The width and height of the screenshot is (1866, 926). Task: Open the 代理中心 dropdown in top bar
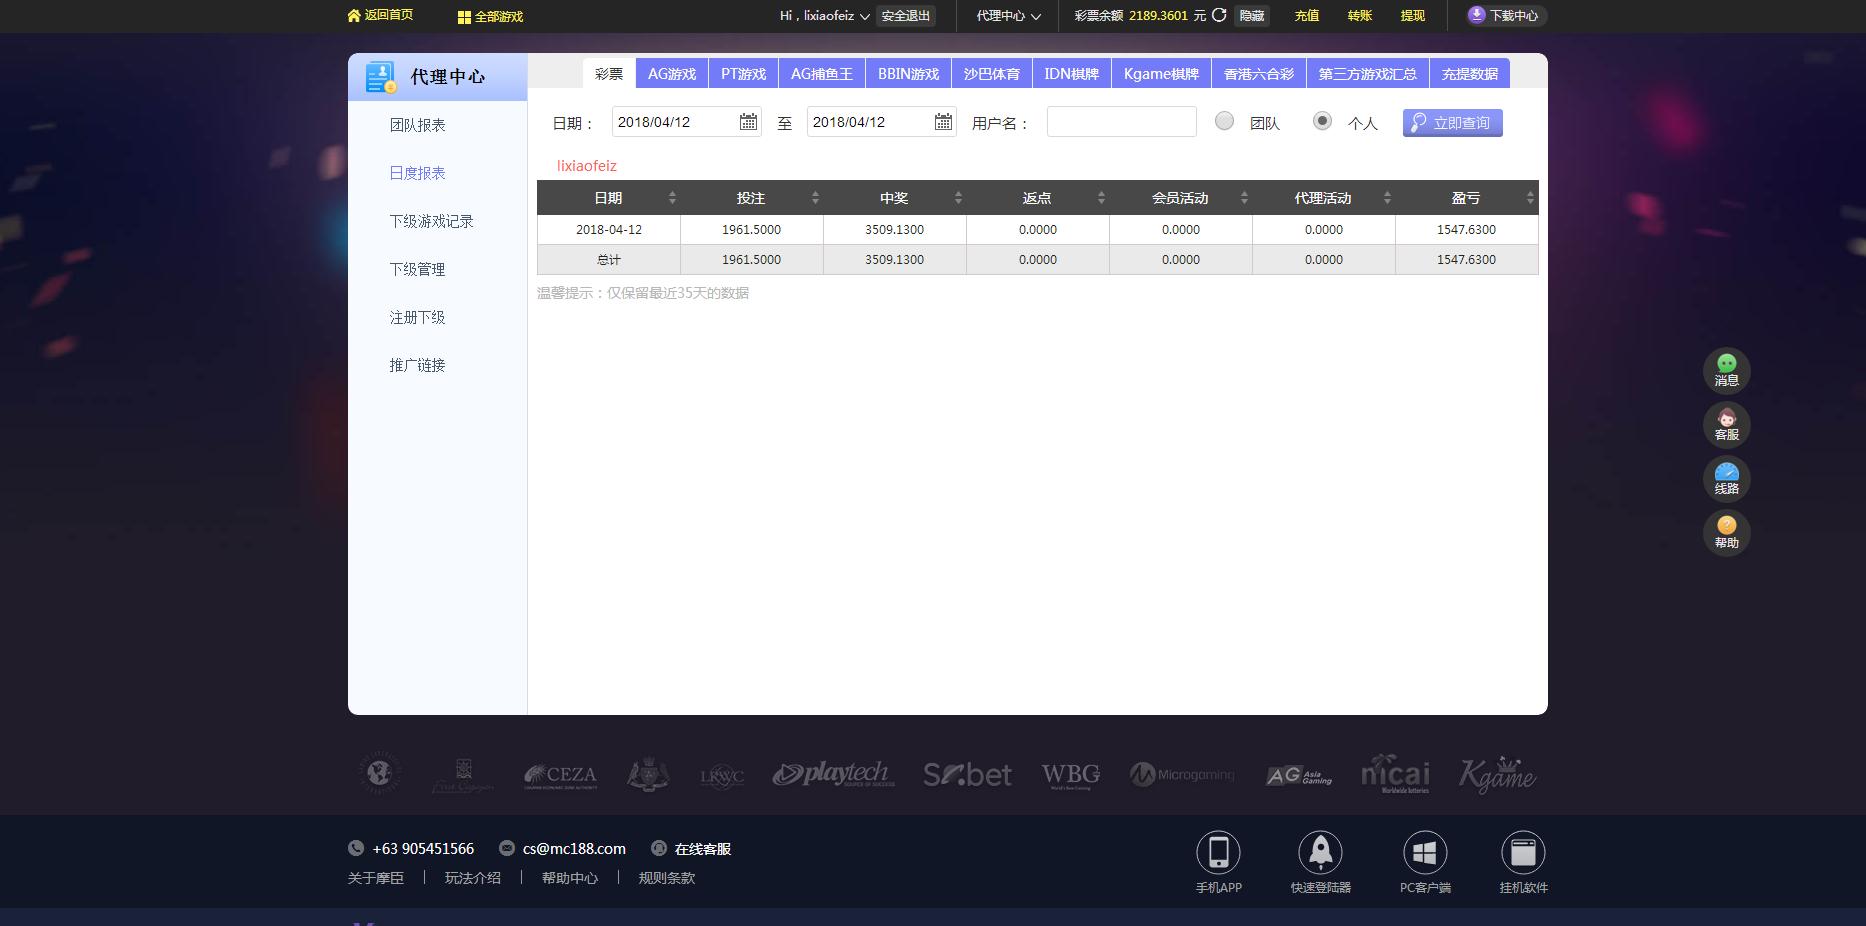click(1005, 15)
